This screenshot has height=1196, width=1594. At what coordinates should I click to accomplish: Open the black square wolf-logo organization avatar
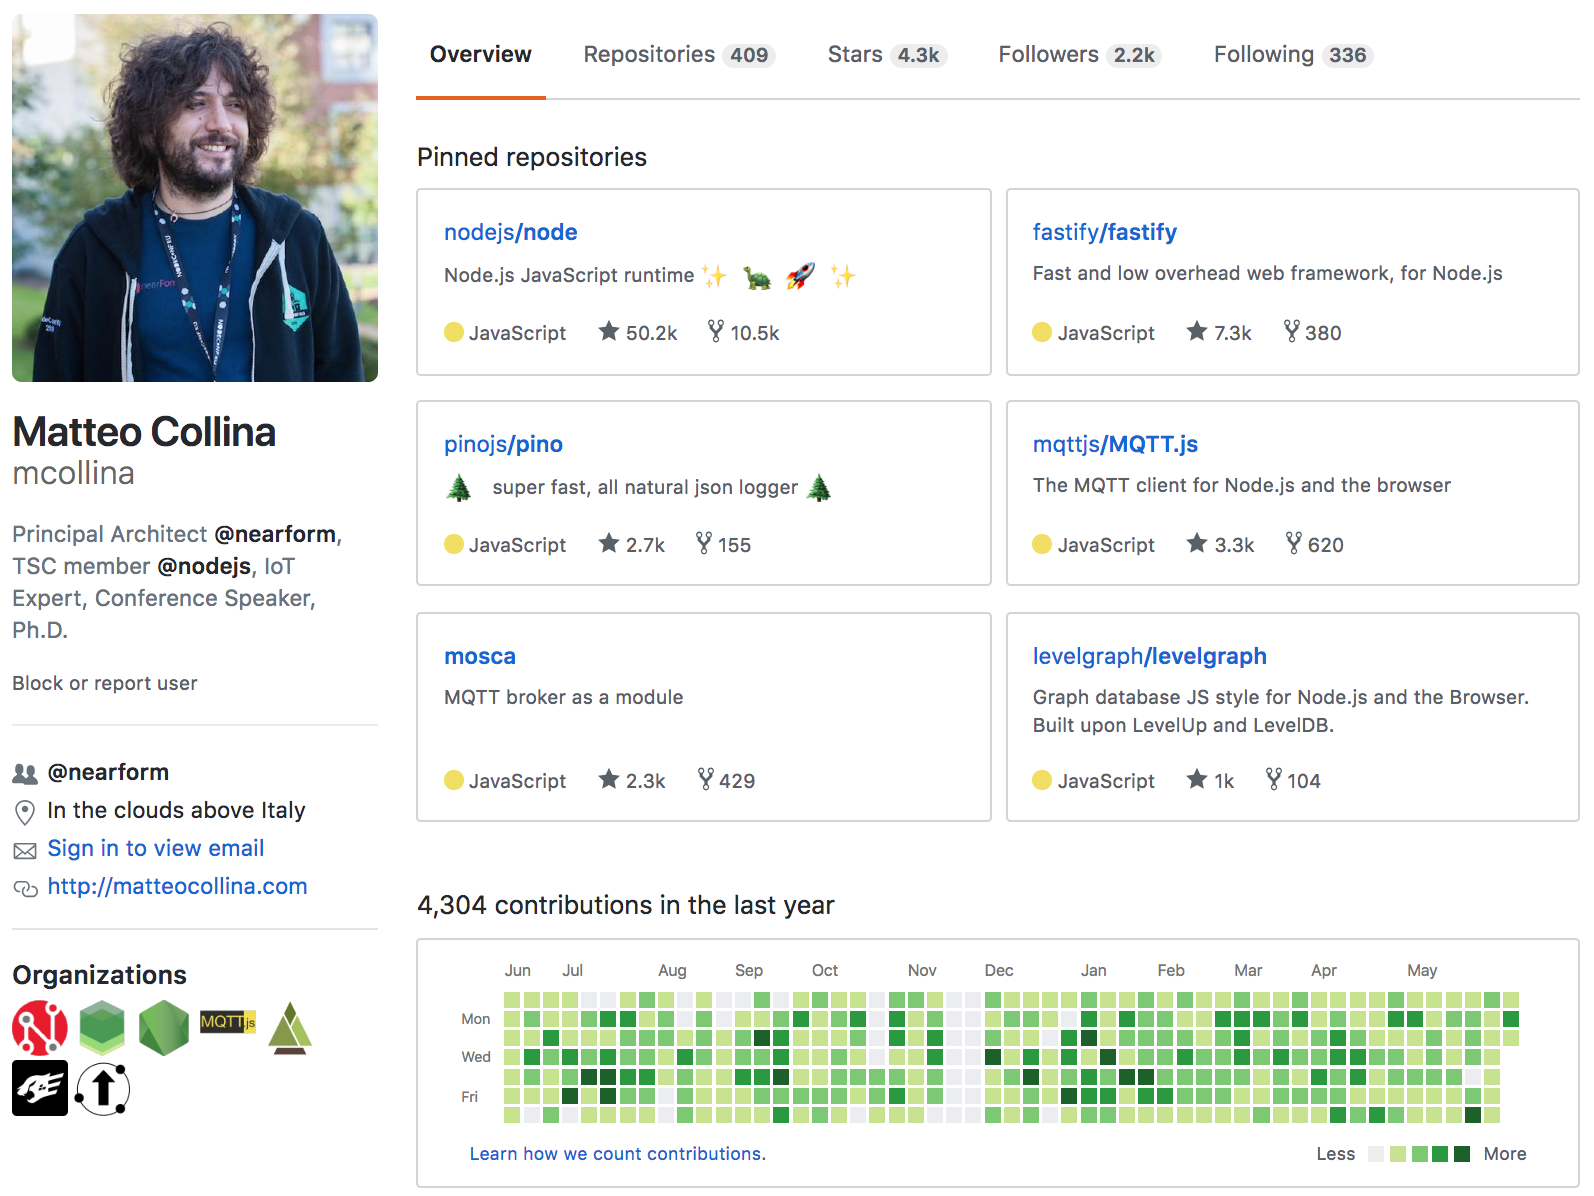(40, 1088)
